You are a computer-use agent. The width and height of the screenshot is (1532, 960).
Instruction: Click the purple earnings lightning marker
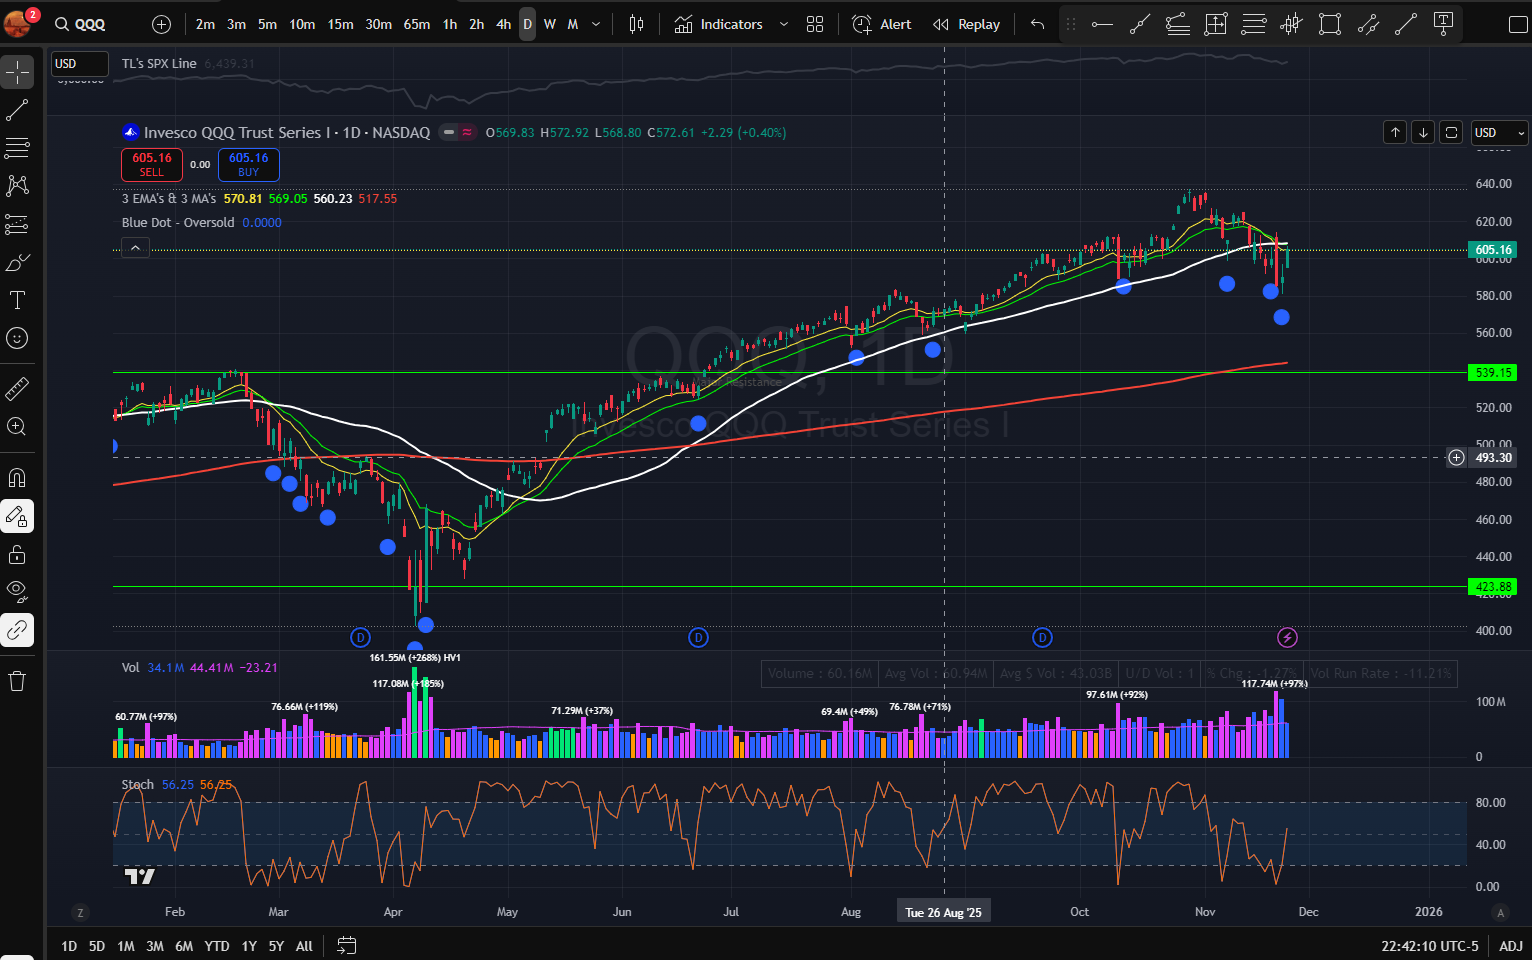tap(1287, 637)
